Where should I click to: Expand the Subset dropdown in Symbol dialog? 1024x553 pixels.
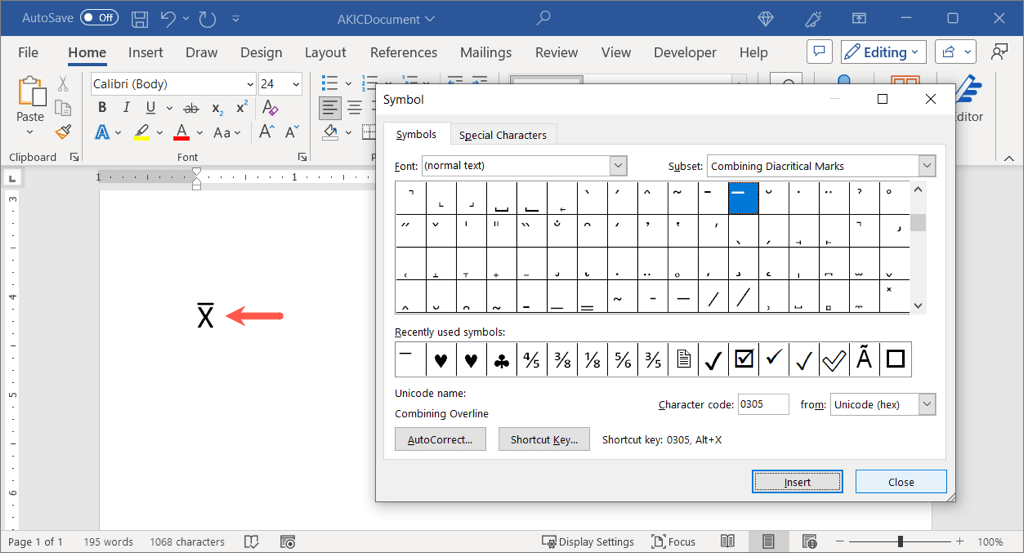point(926,166)
